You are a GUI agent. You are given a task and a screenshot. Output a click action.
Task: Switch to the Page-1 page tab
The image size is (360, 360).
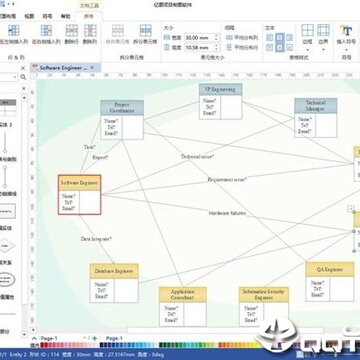[x=114, y=338]
